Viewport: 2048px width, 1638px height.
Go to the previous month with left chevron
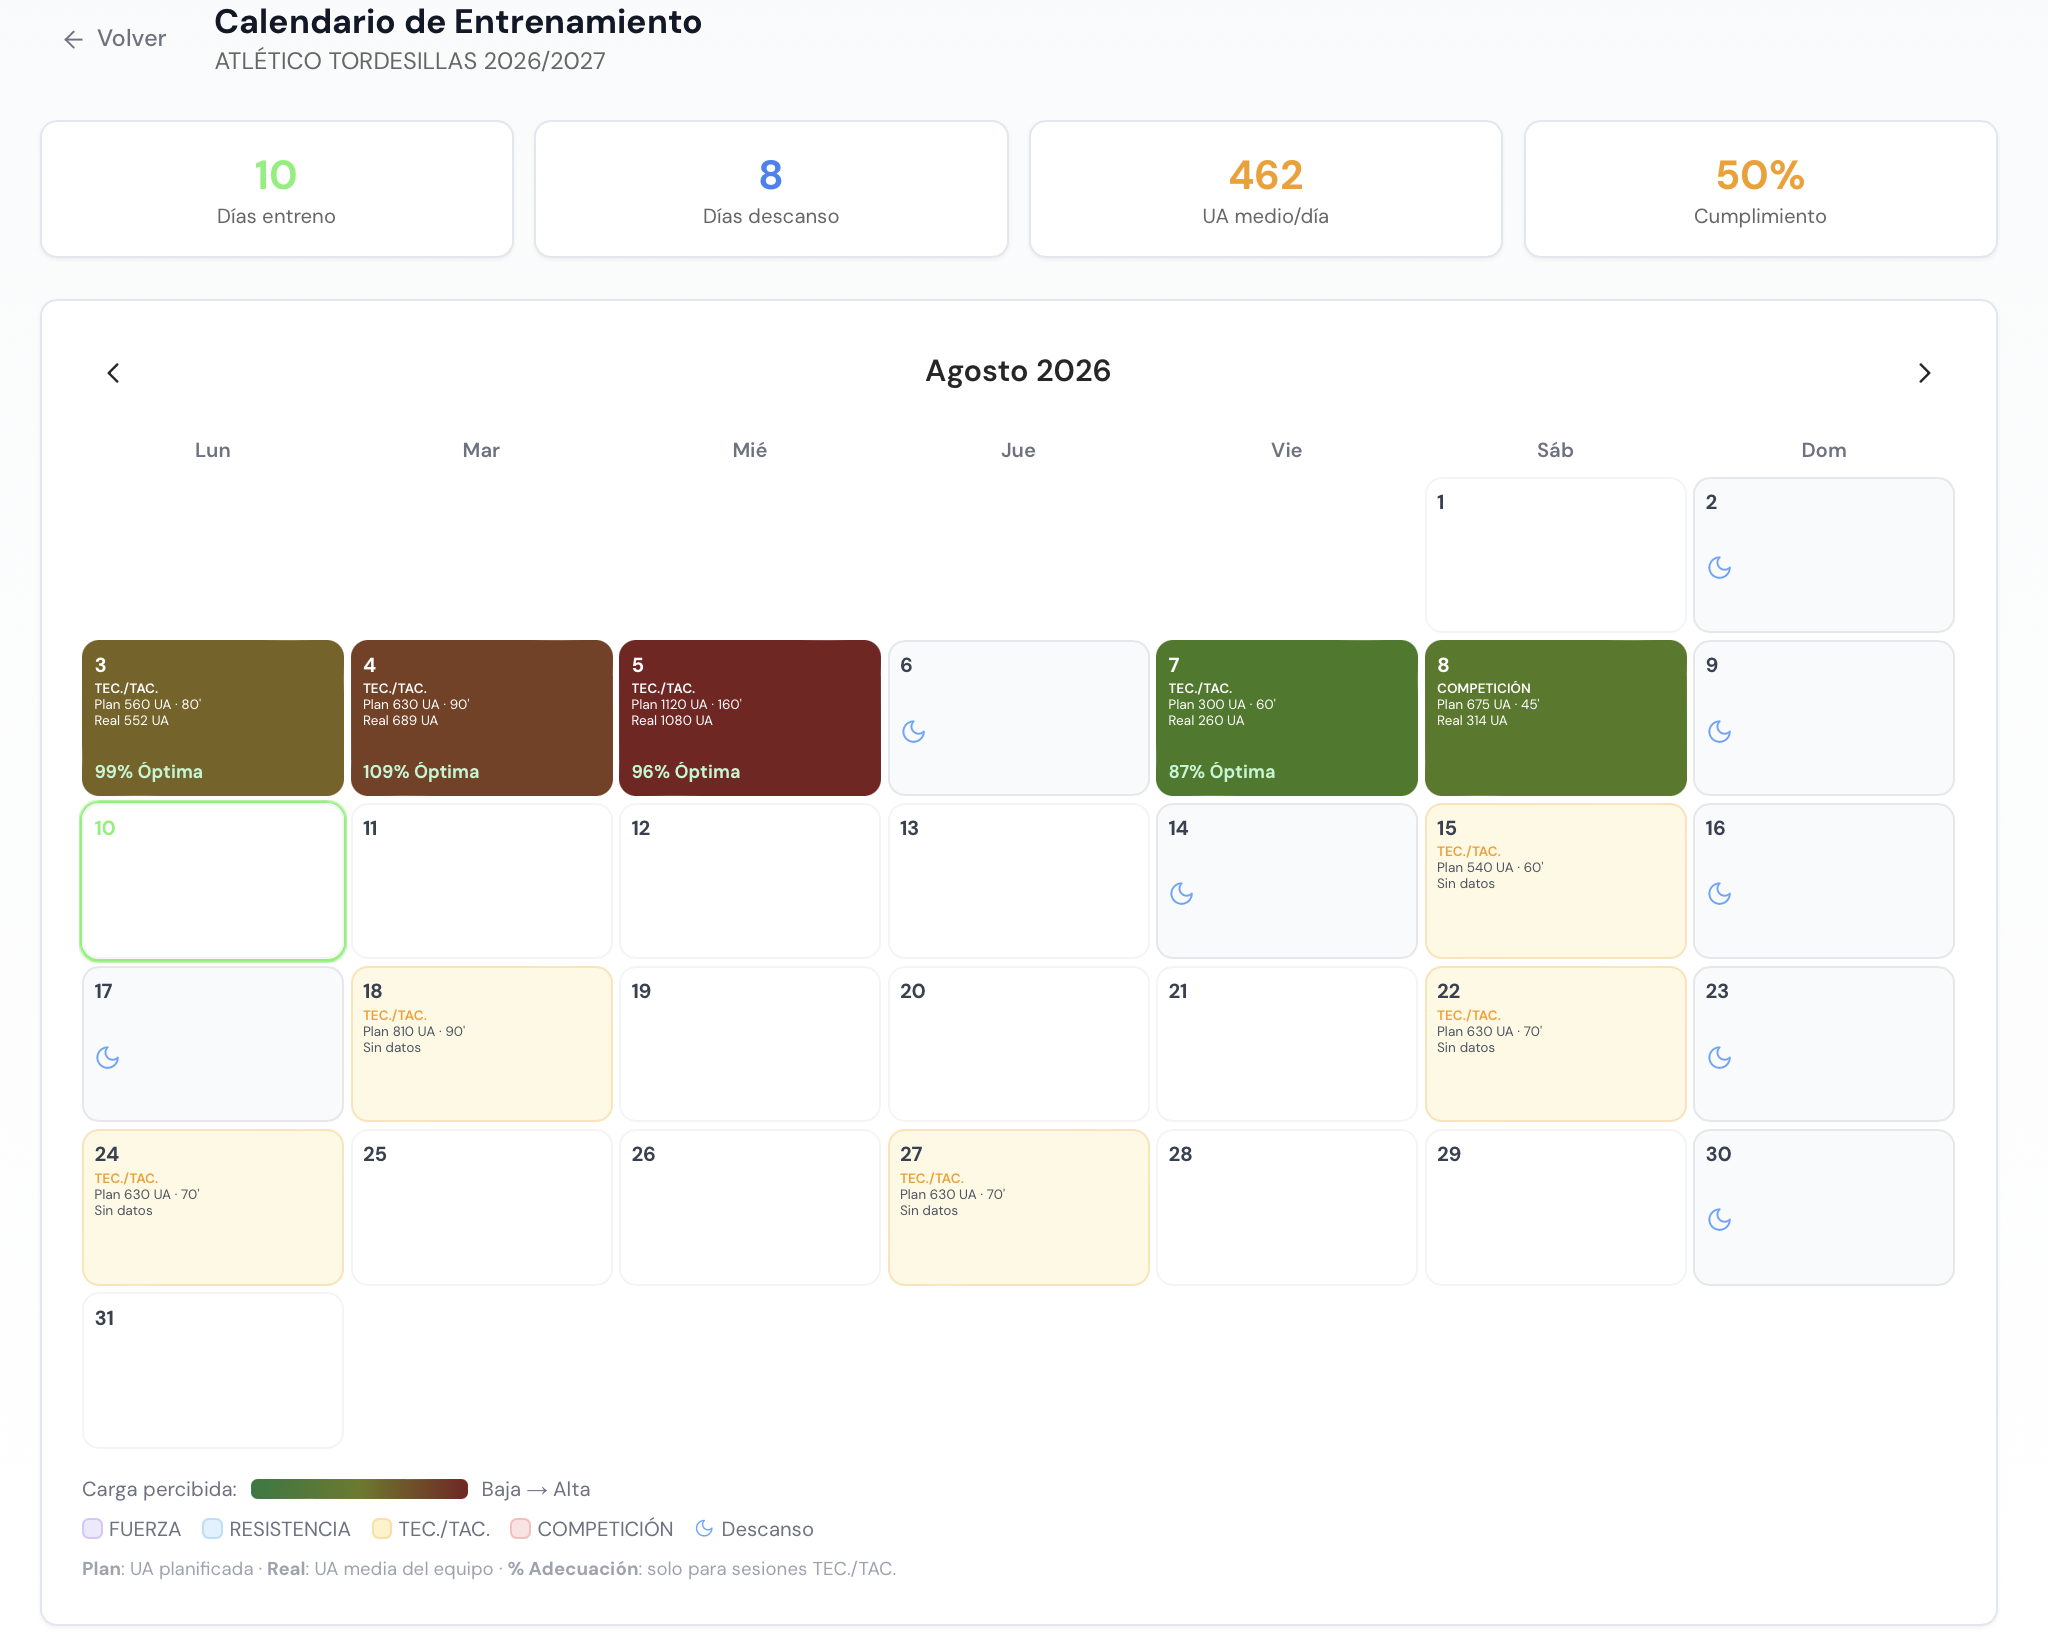[113, 373]
